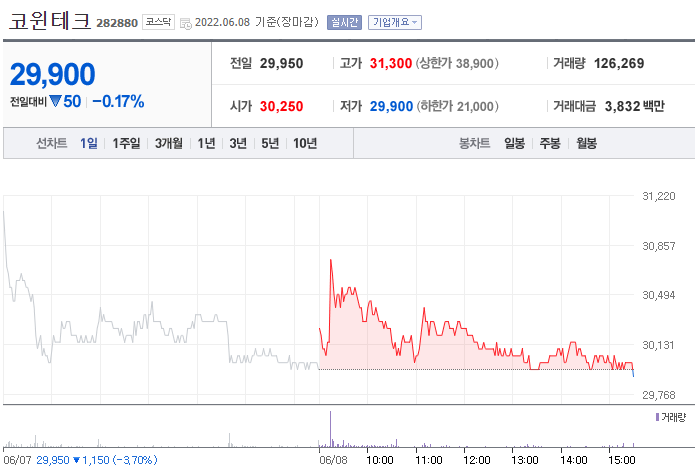The width and height of the screenshot is (695, 474).
Task: Click the 12:00 time axis label
Action: (476, 460)
